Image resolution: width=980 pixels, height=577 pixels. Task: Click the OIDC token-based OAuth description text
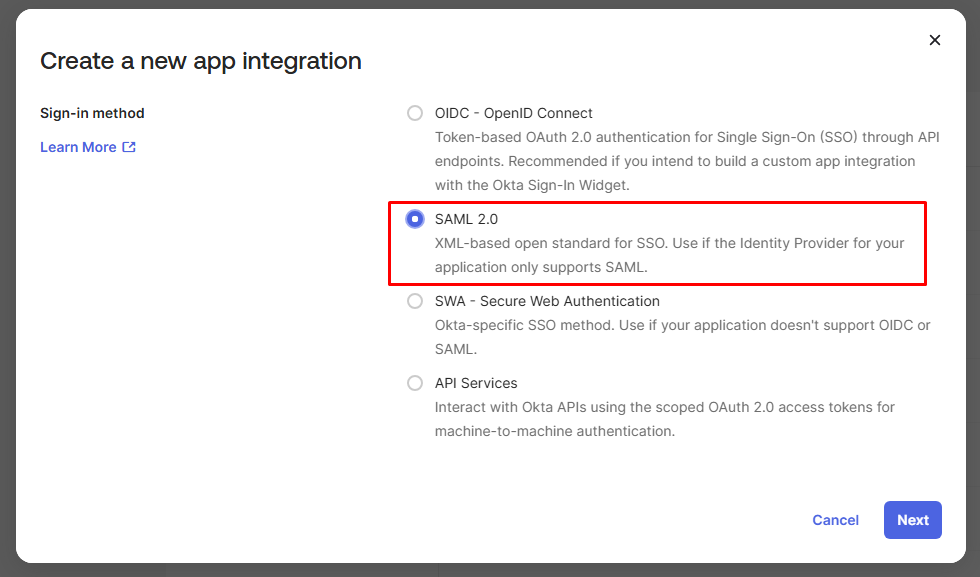(674, 161)
